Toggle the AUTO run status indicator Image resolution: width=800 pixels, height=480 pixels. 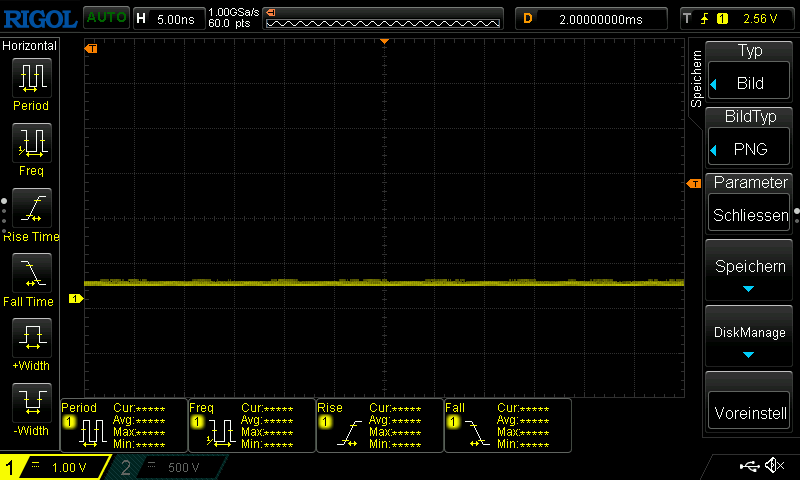(105, 17)
